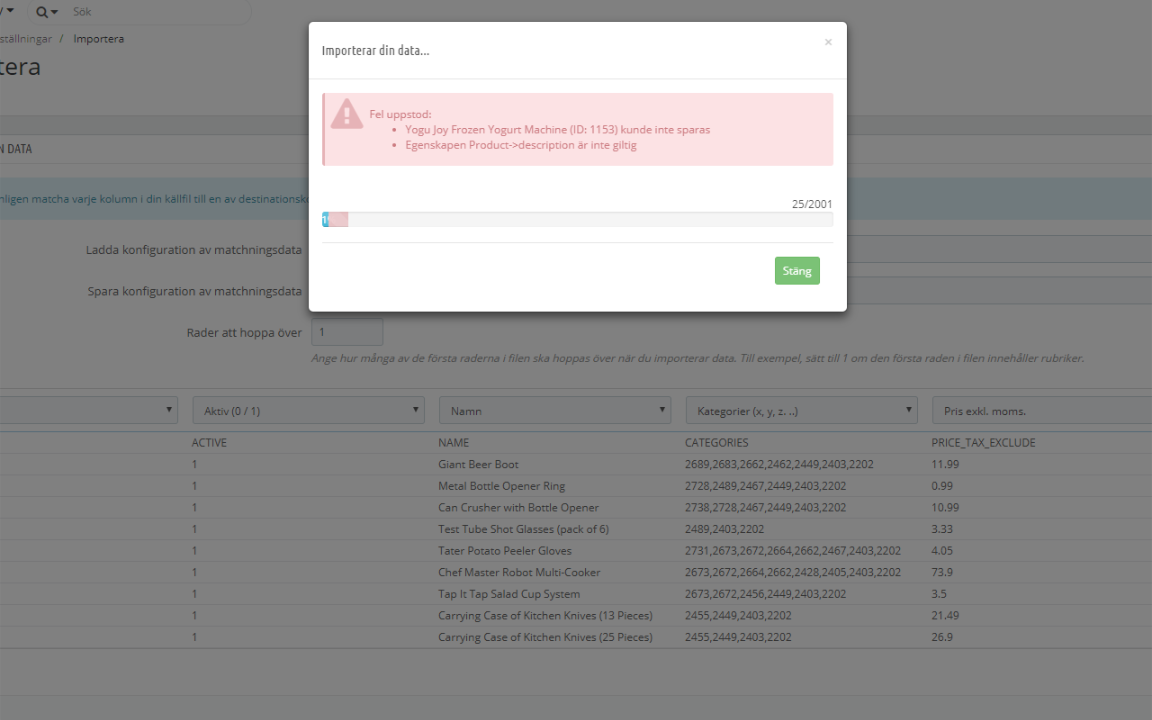Image resolution: width=1152 pixels, height=720 pixels.
Task: Click the ACTIVE column header
Action: click(x=209, y=442)
